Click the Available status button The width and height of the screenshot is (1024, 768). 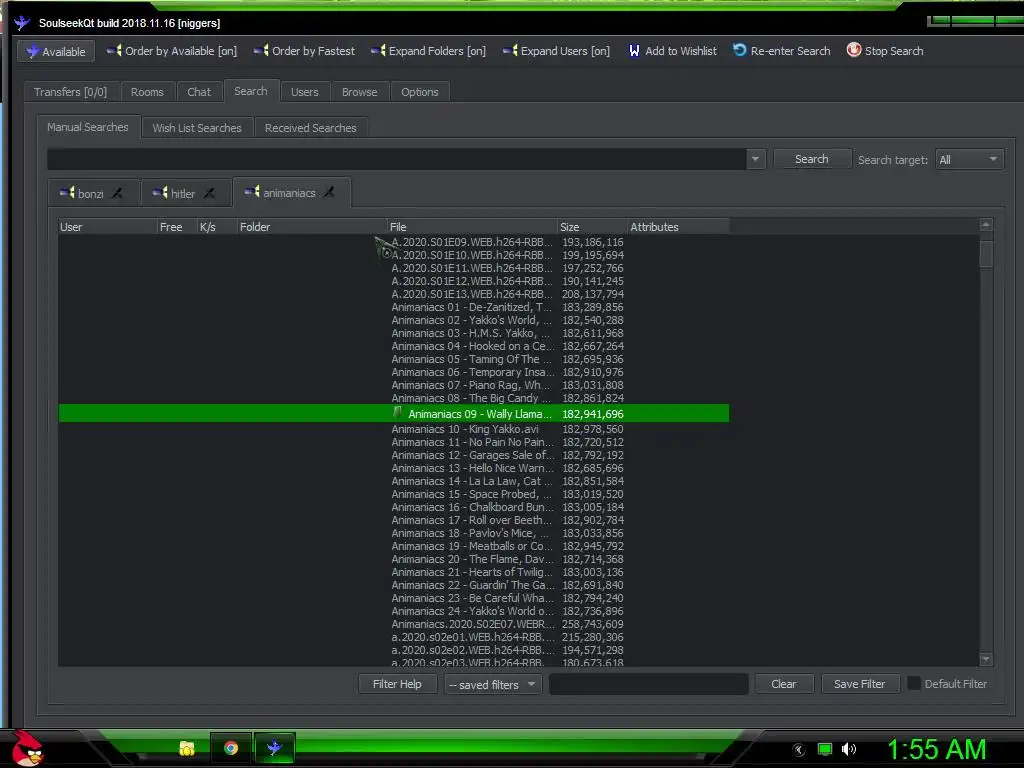56,51
